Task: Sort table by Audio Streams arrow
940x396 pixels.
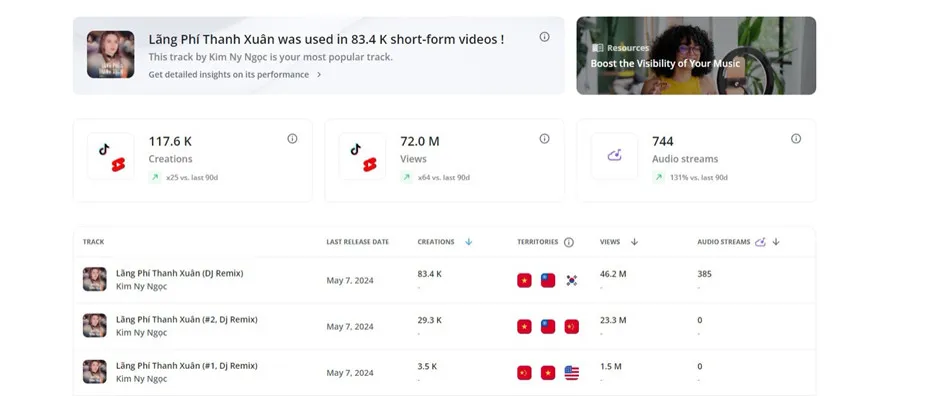Action: 776,242
